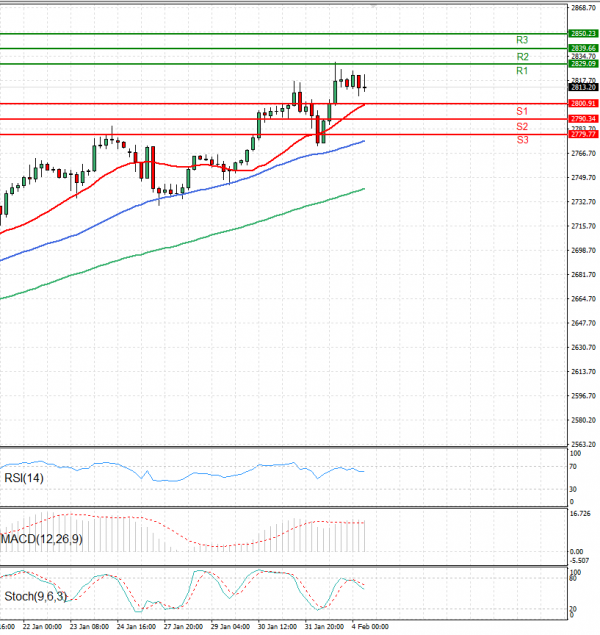
Task: Click the 2613.70 price axis value
Action: pos(583,371)
